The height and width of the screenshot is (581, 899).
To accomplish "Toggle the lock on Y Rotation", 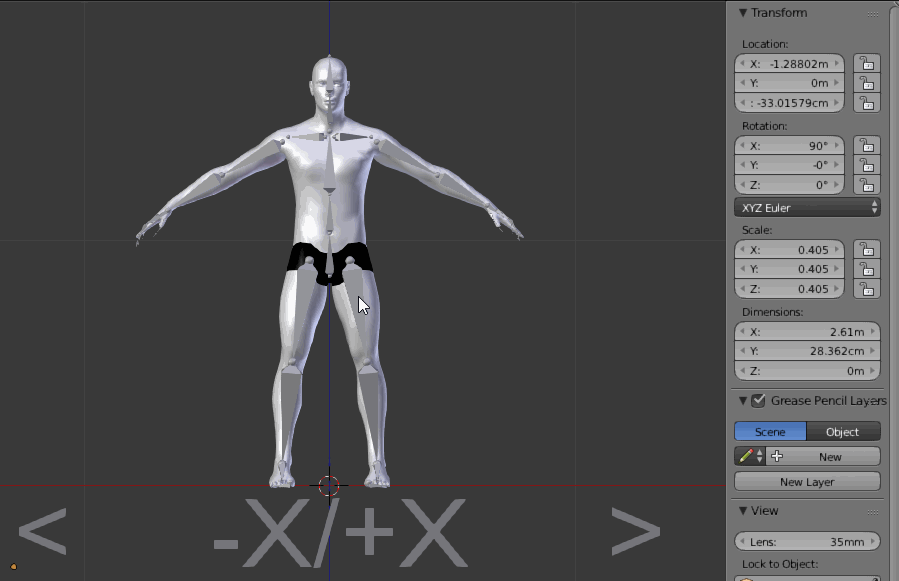I will click(866, 165).
